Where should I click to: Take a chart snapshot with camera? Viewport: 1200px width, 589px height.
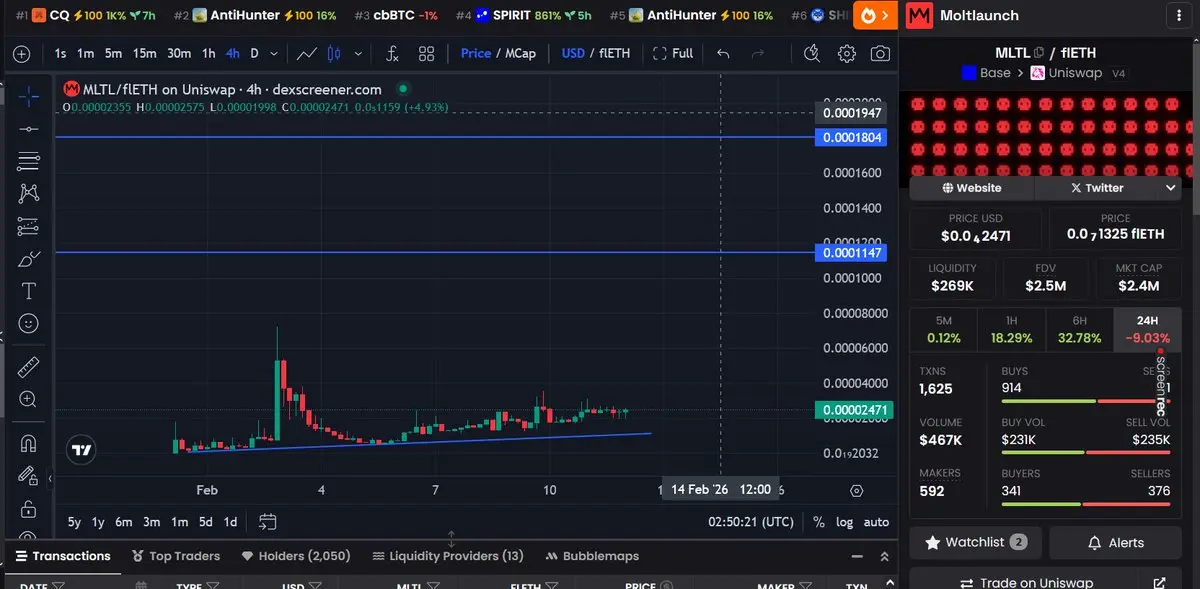(880, 53)
